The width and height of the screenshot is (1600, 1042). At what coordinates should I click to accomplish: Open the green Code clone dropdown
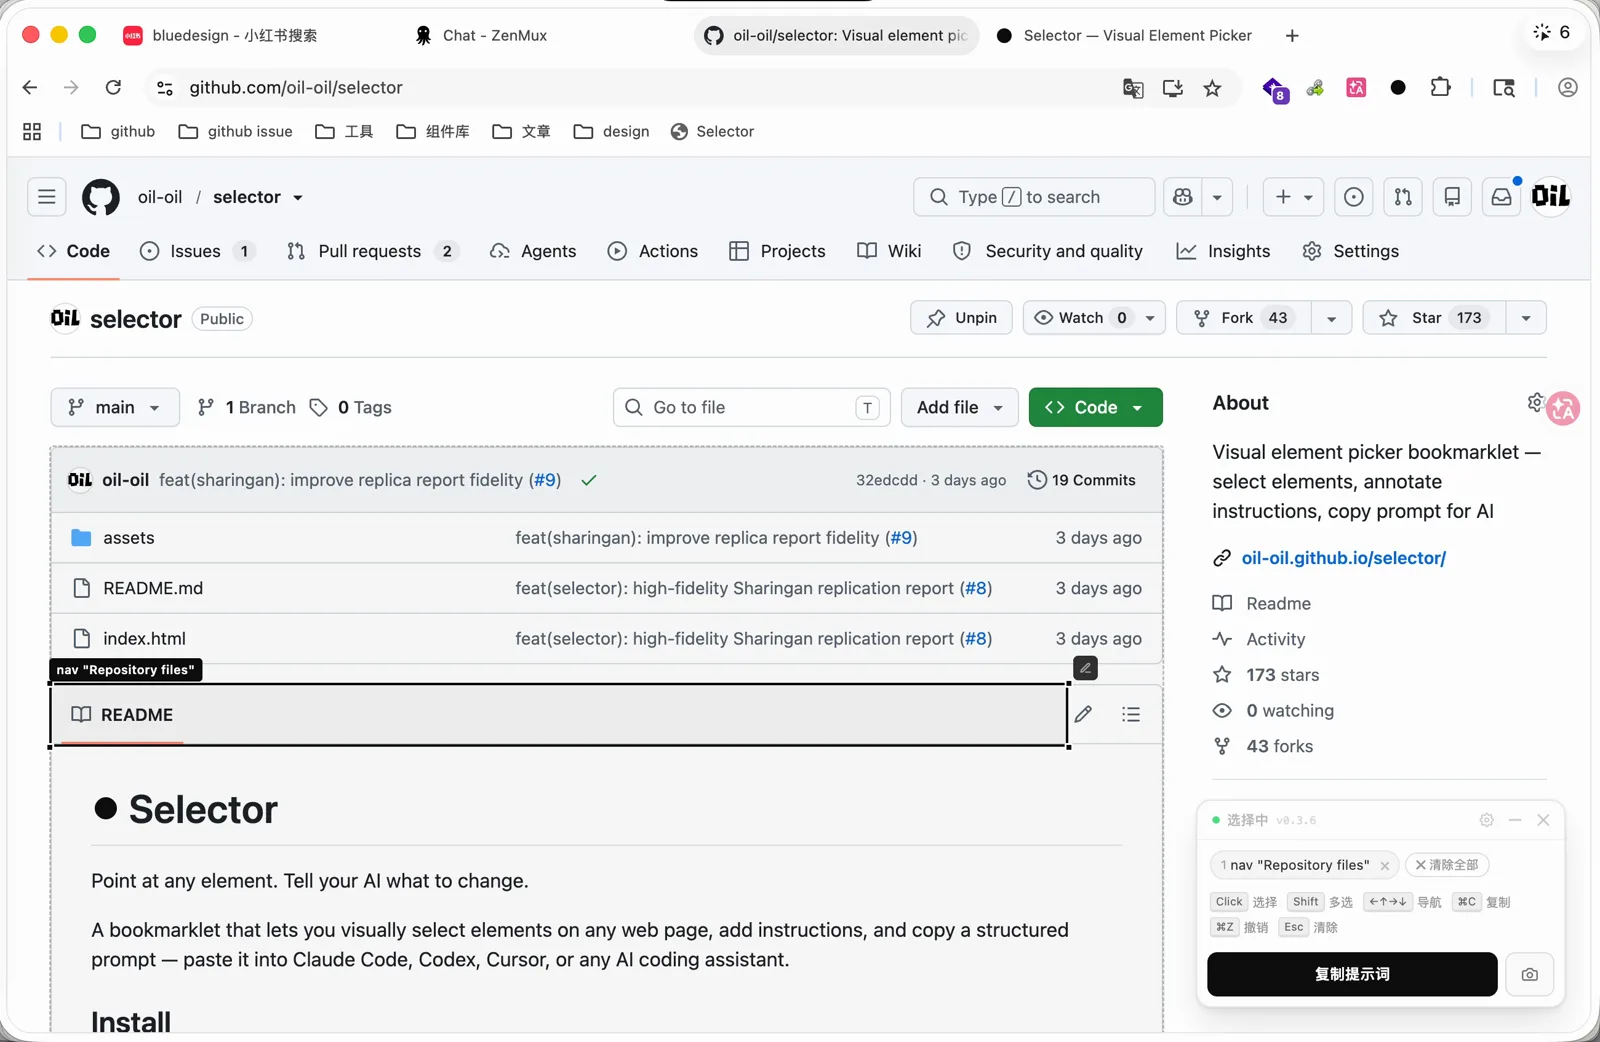pyautogui.click(x=1096, y=407)
